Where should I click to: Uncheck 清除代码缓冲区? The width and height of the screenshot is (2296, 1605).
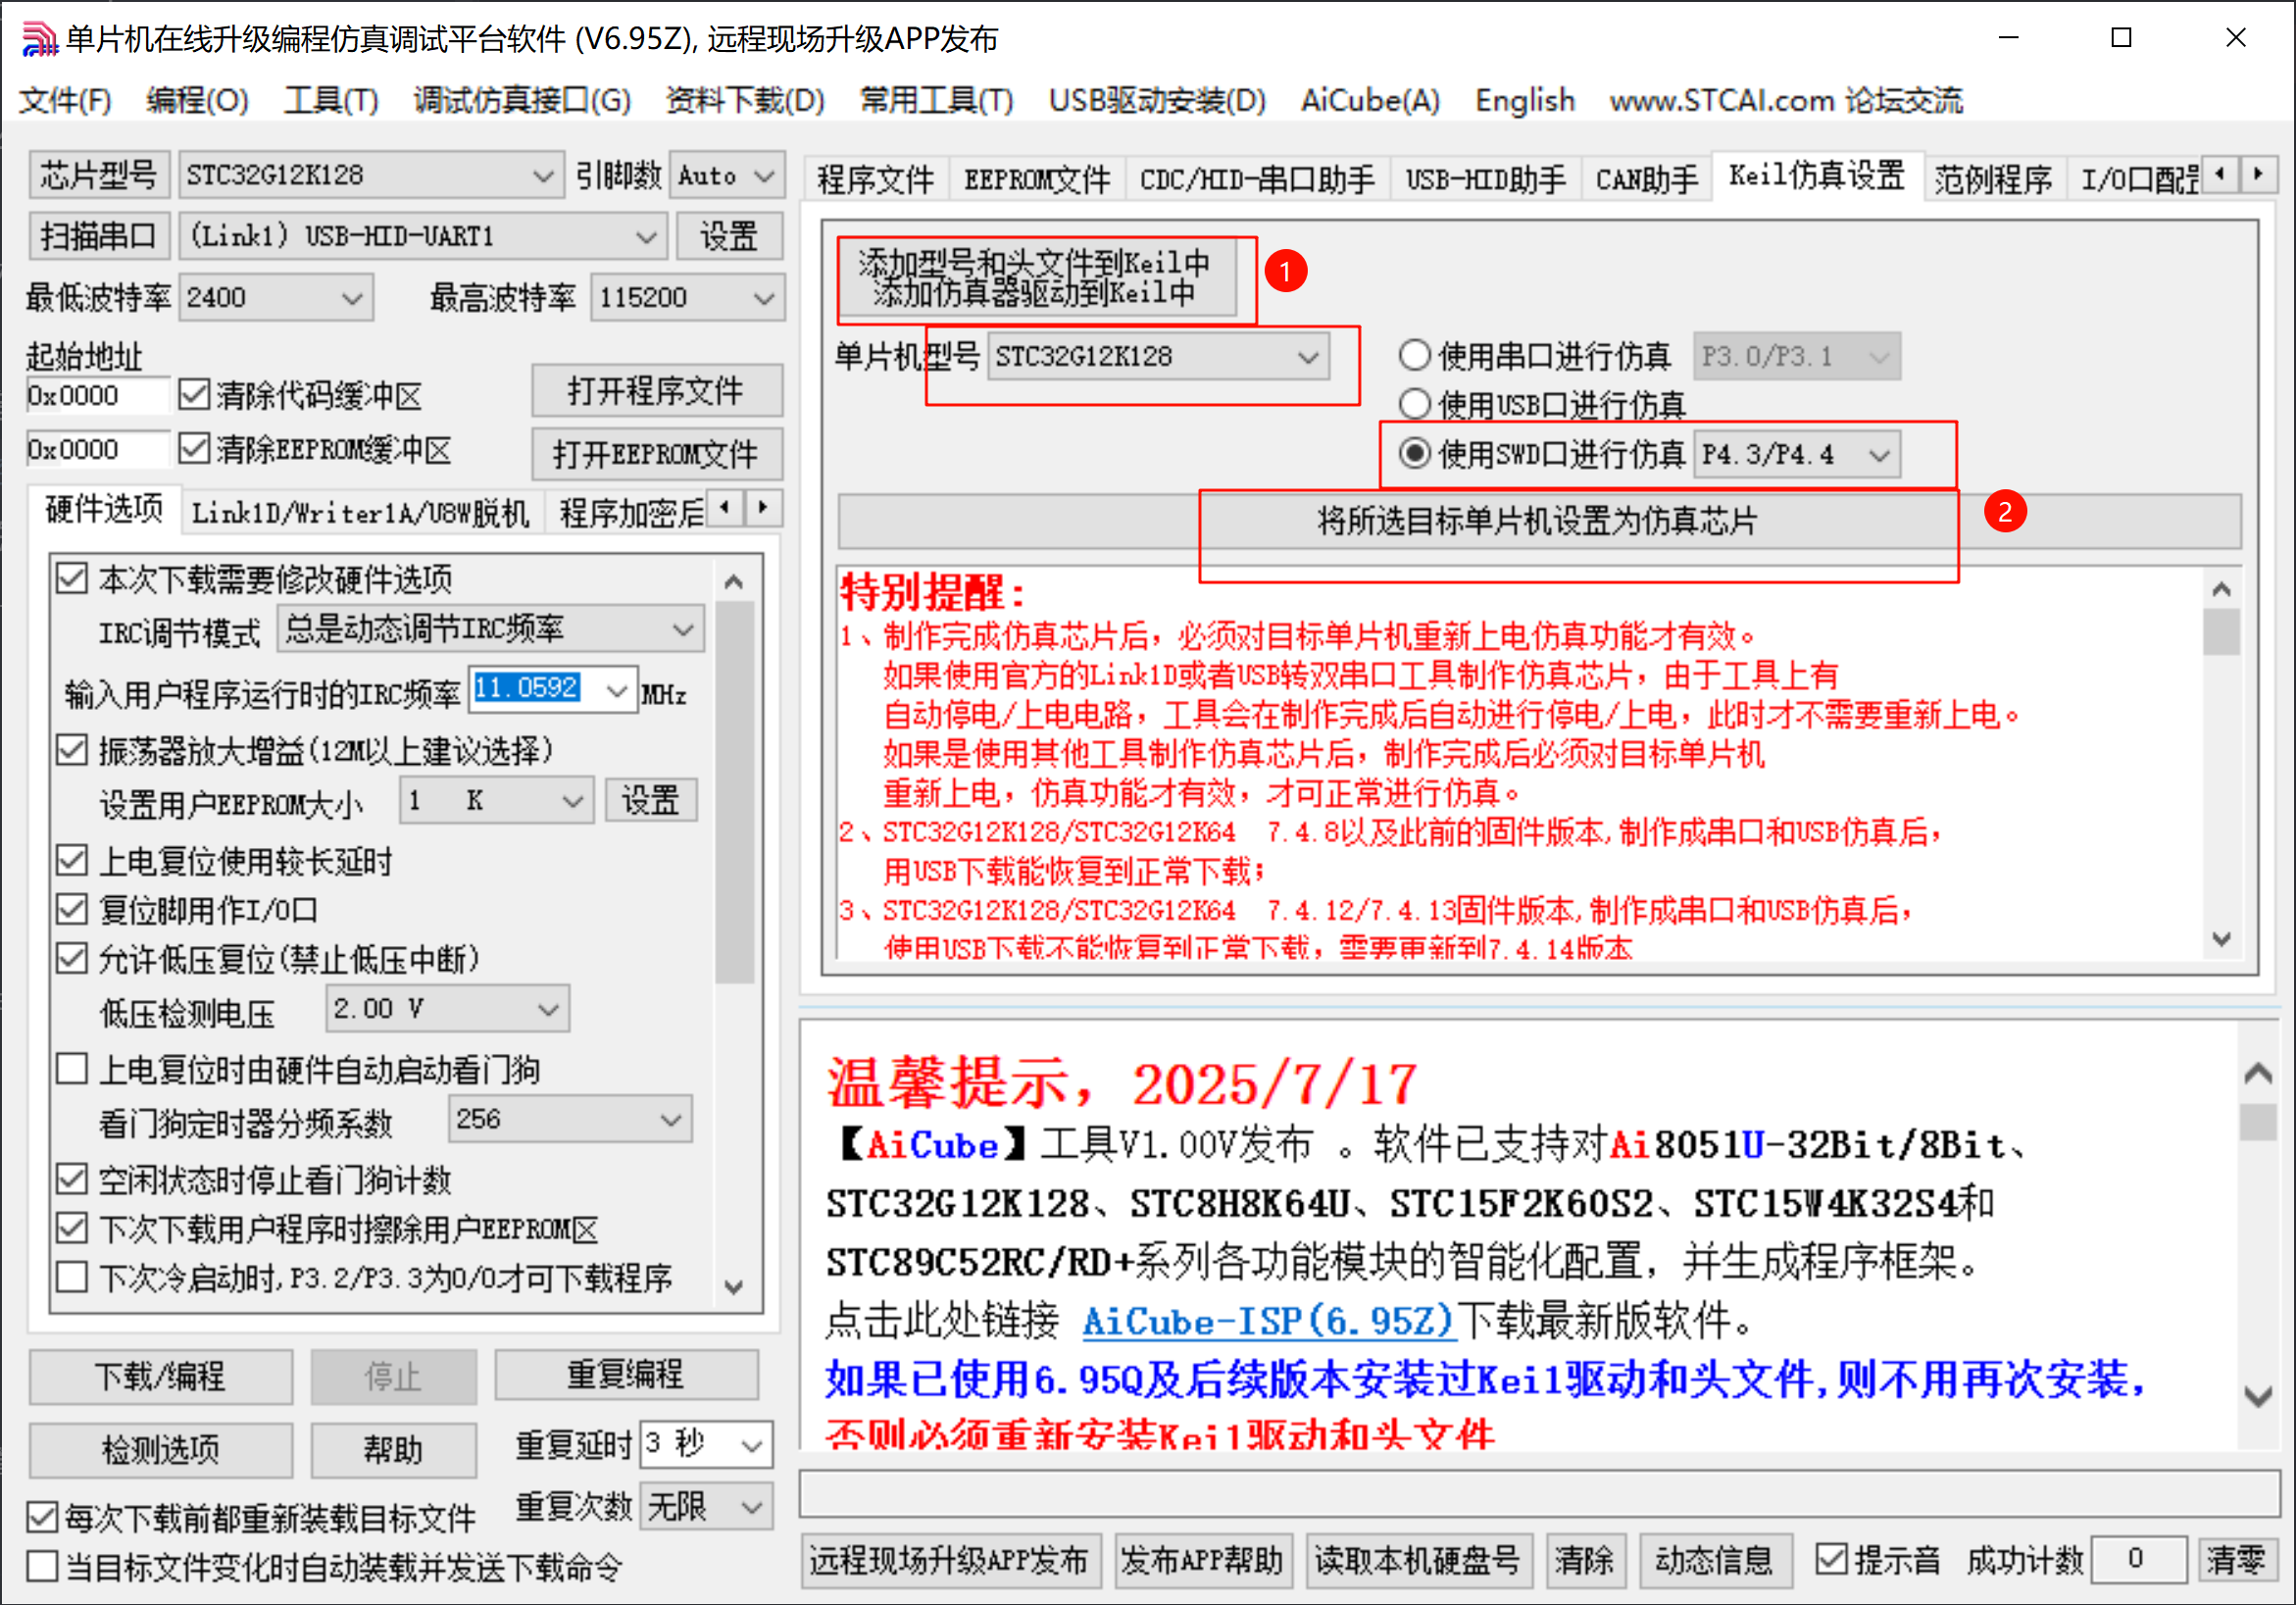(x=194, y=394)
